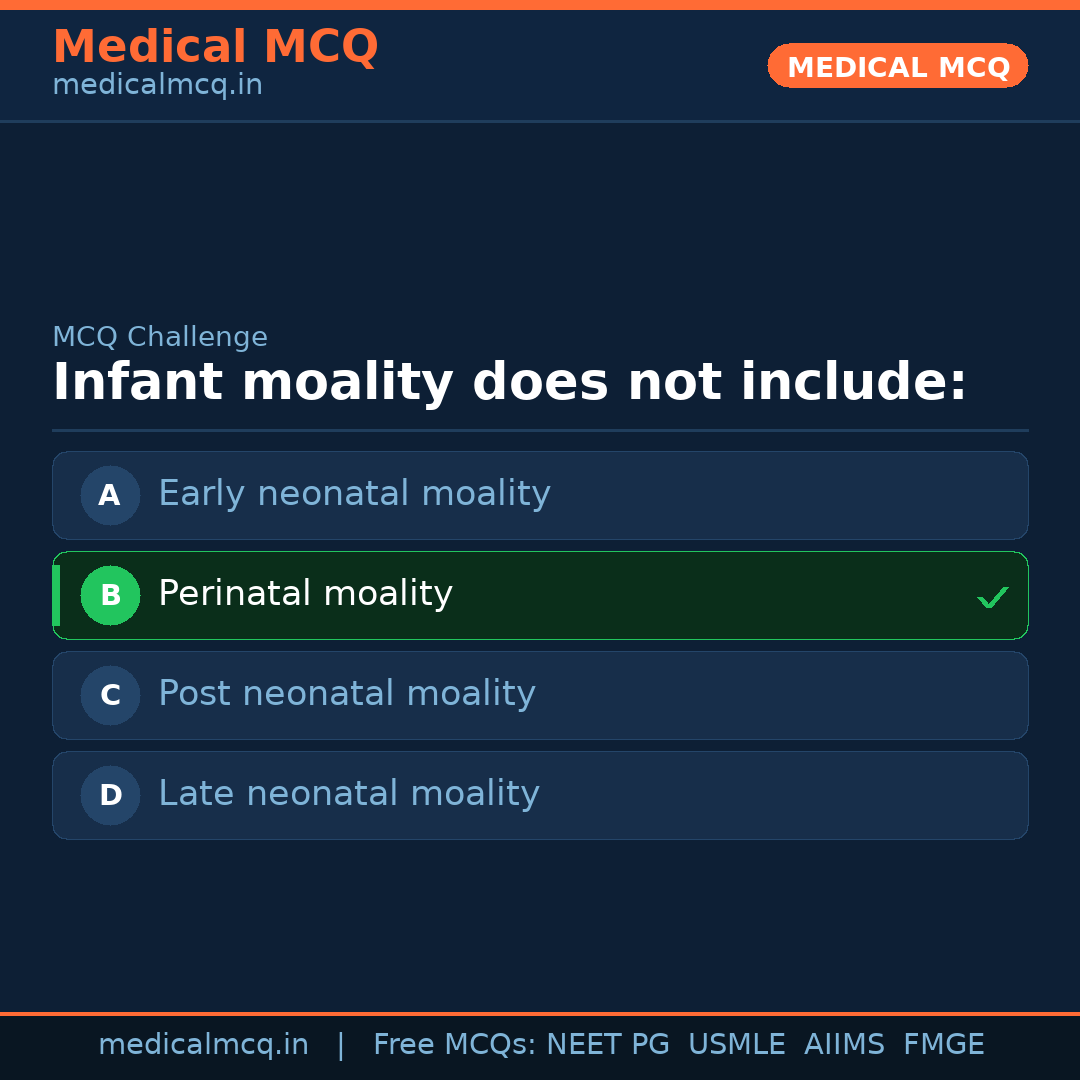Click the NEET PG footer label
Image resolution: width=1080 pixels, height=1080 pixels.
607,1044
